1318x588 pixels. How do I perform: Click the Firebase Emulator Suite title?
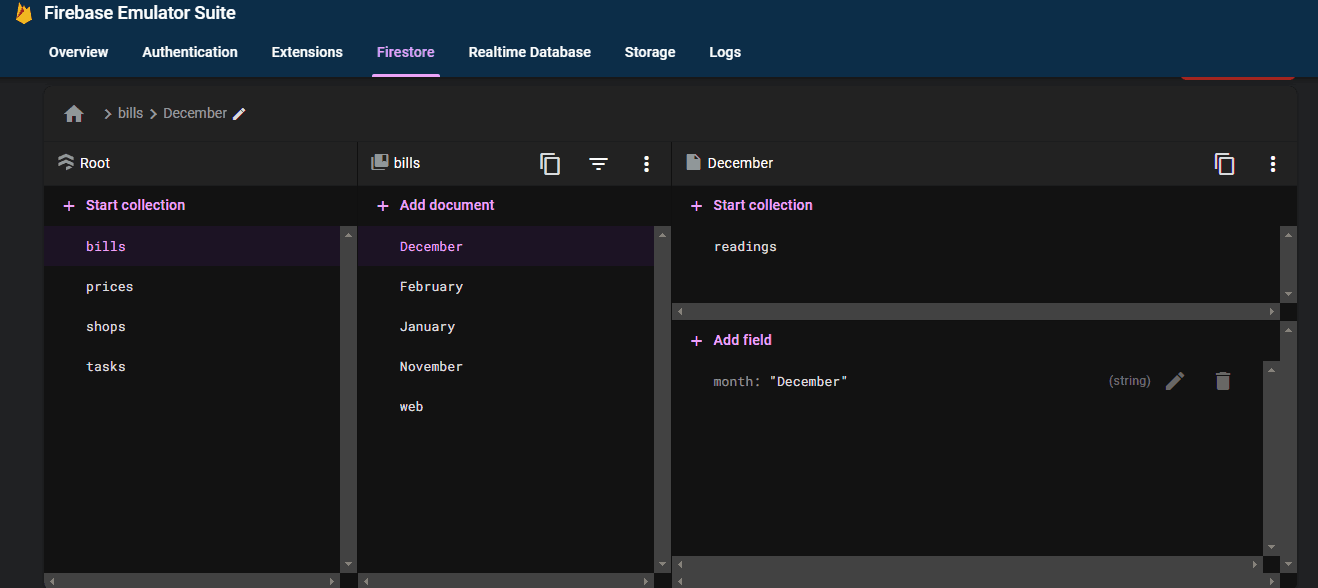(140, 14)
